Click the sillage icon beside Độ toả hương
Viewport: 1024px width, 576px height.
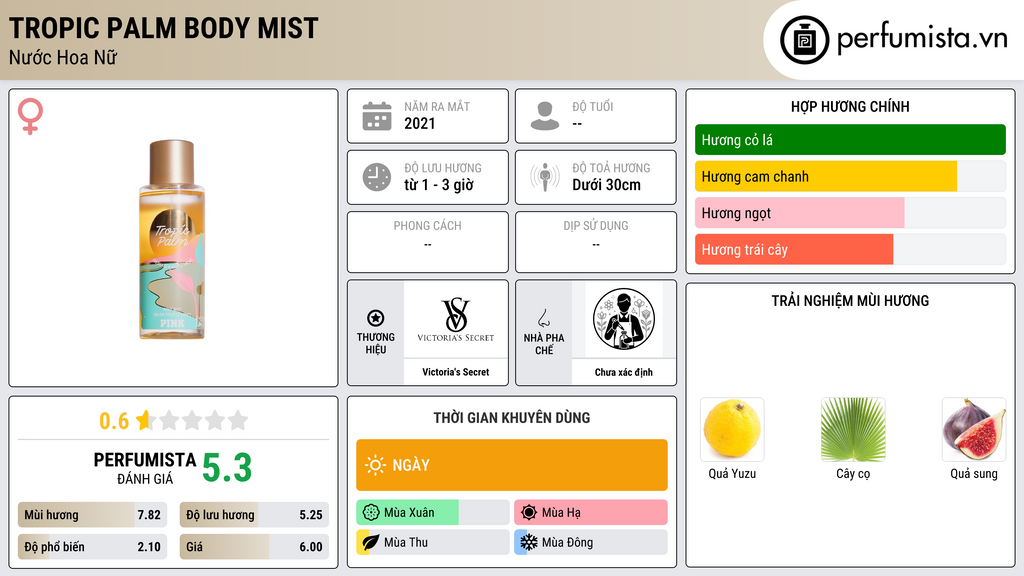tap(545, 177)
